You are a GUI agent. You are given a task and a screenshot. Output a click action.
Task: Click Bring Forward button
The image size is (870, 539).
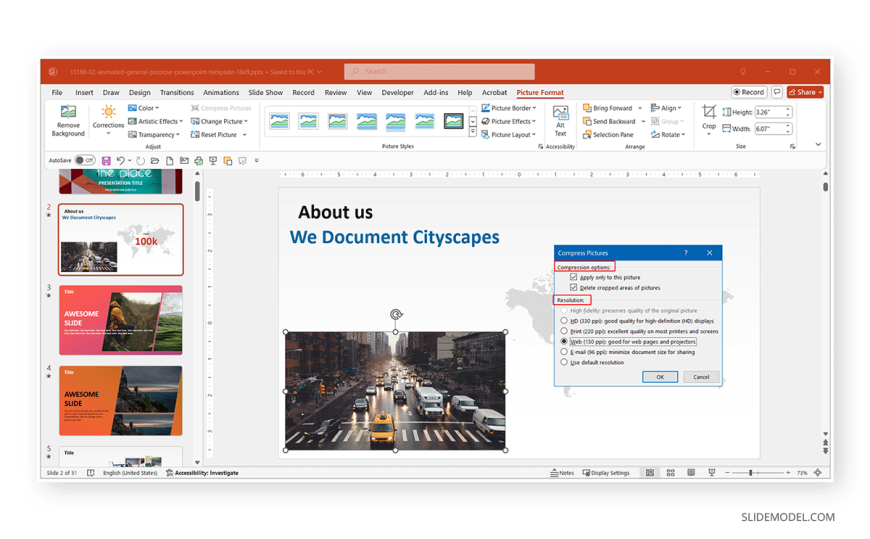(x=608, y=108)
